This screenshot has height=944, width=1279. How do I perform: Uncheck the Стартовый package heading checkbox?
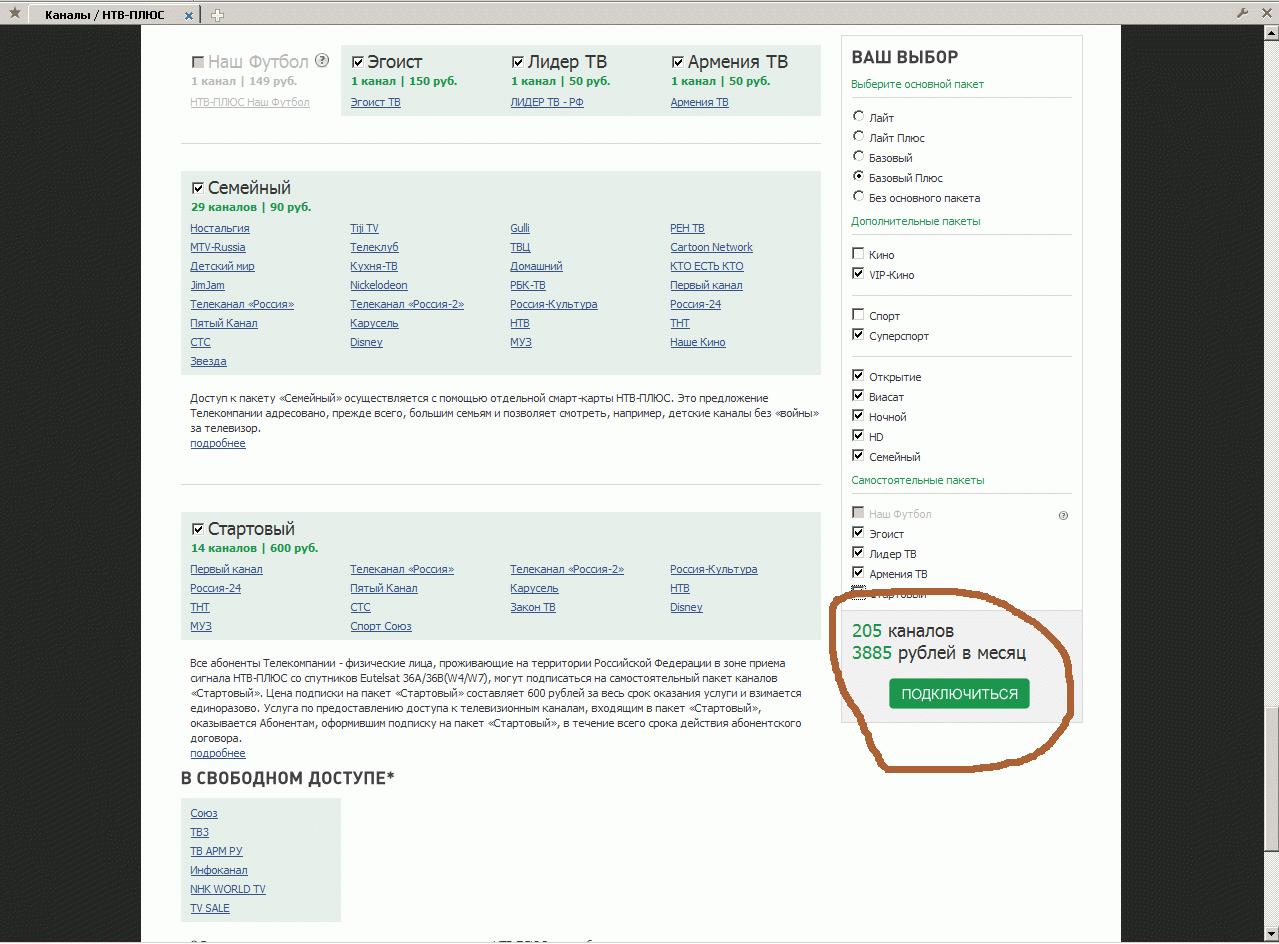click(x=198, y=529)
